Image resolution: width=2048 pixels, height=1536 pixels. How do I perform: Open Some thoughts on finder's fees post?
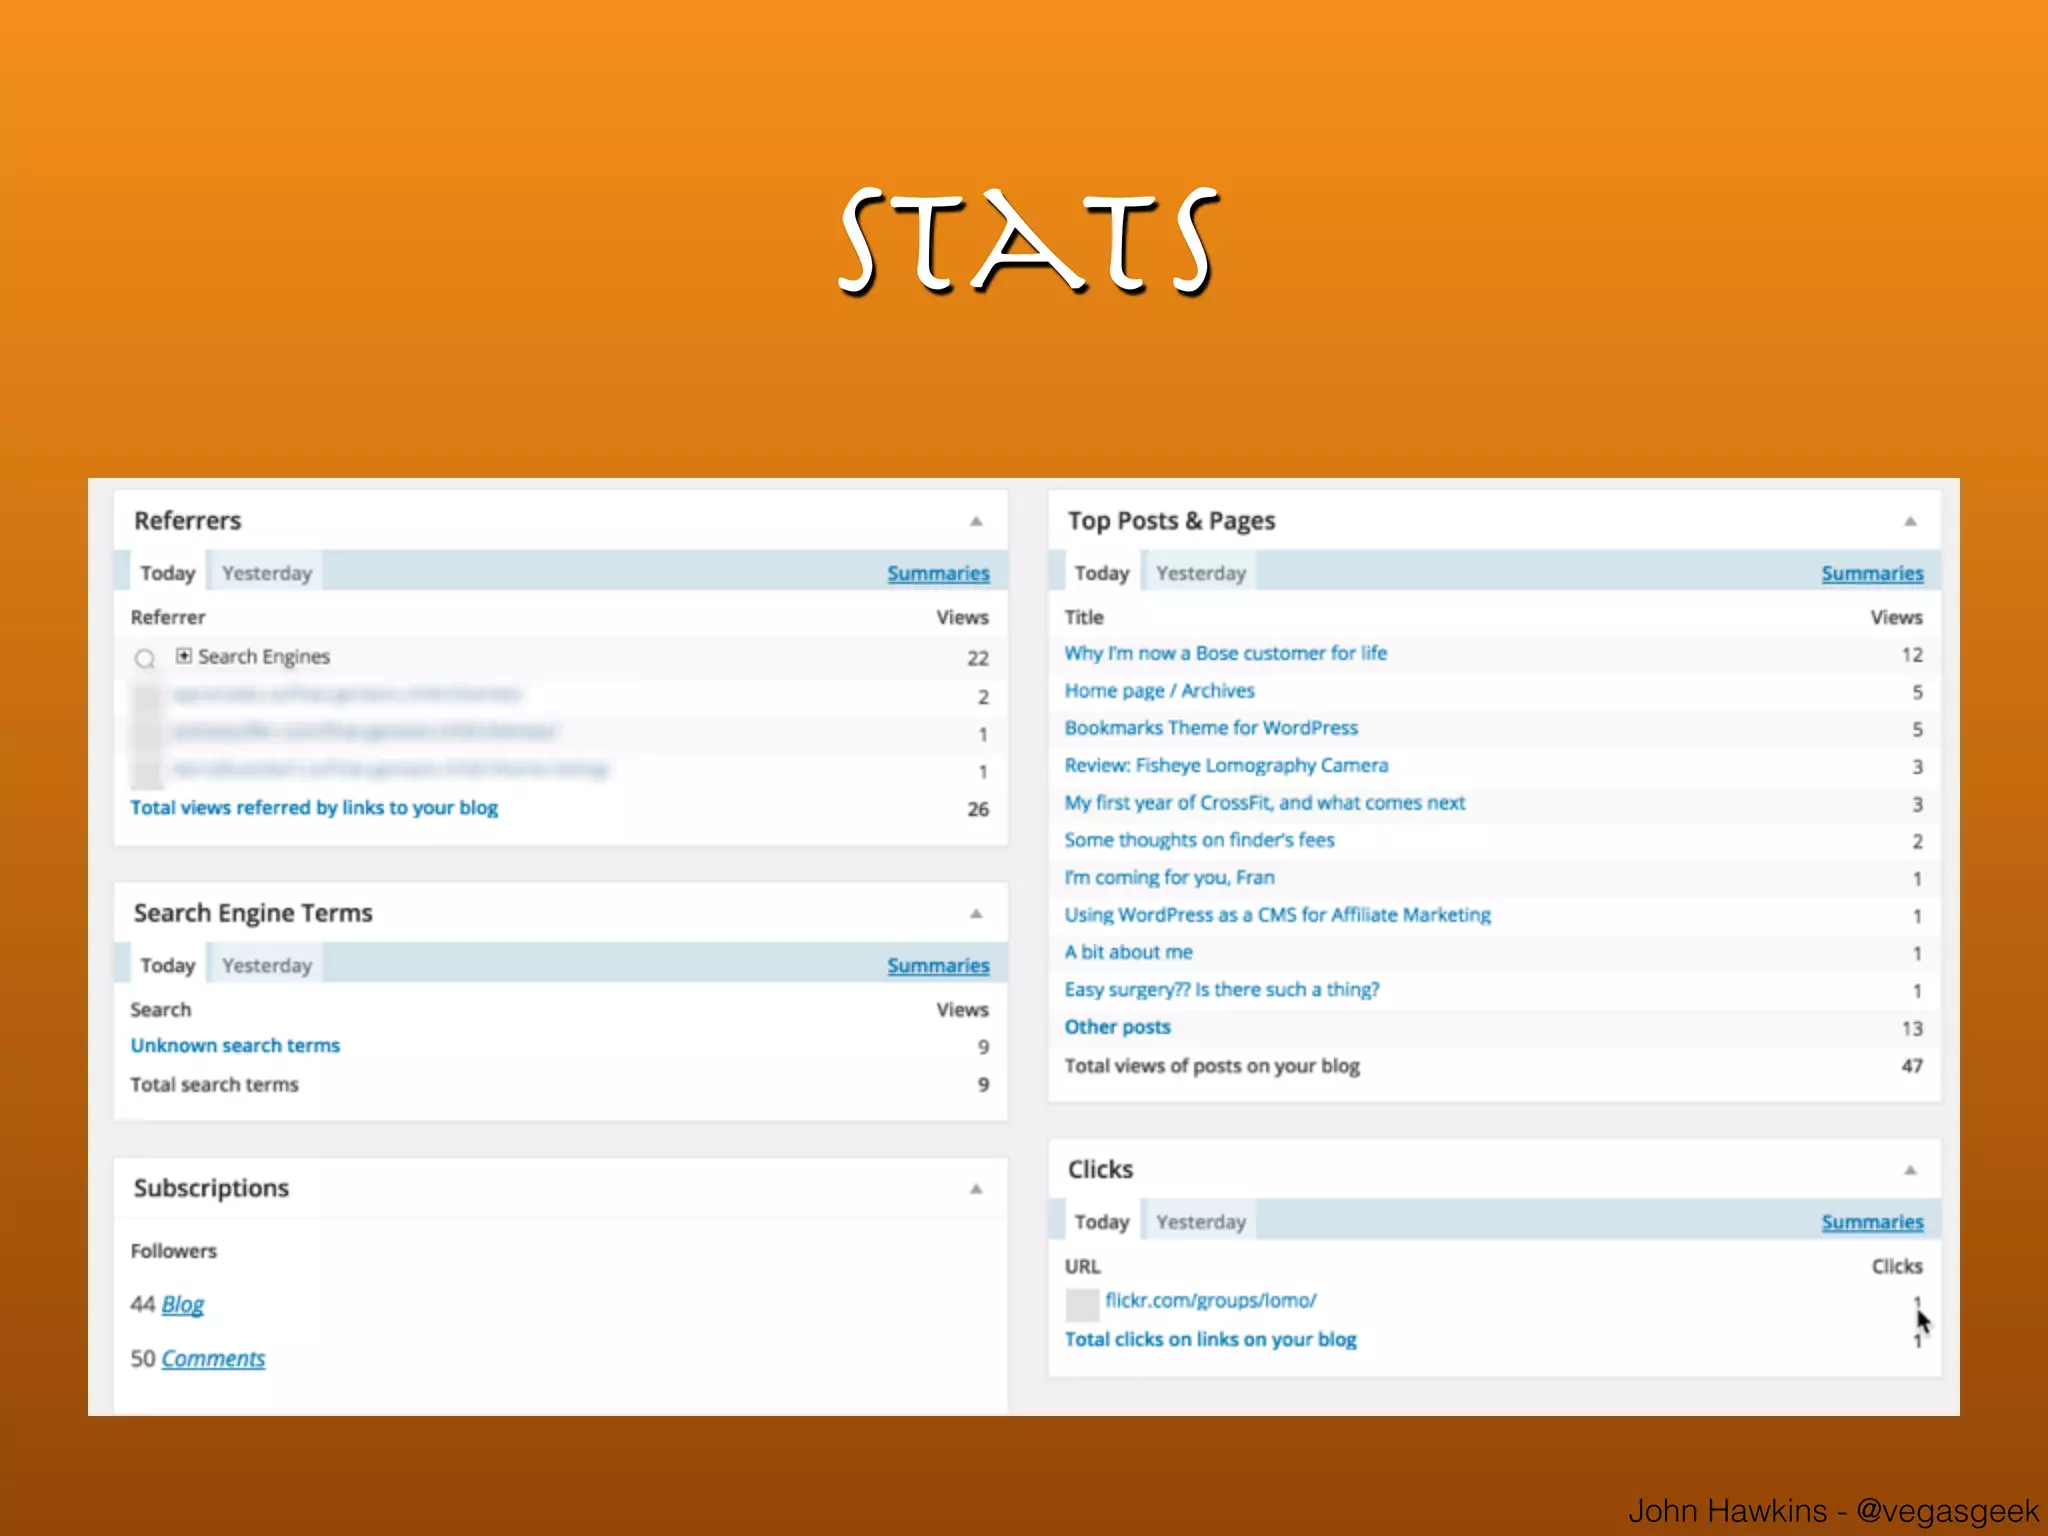[x=1199, y=840]
